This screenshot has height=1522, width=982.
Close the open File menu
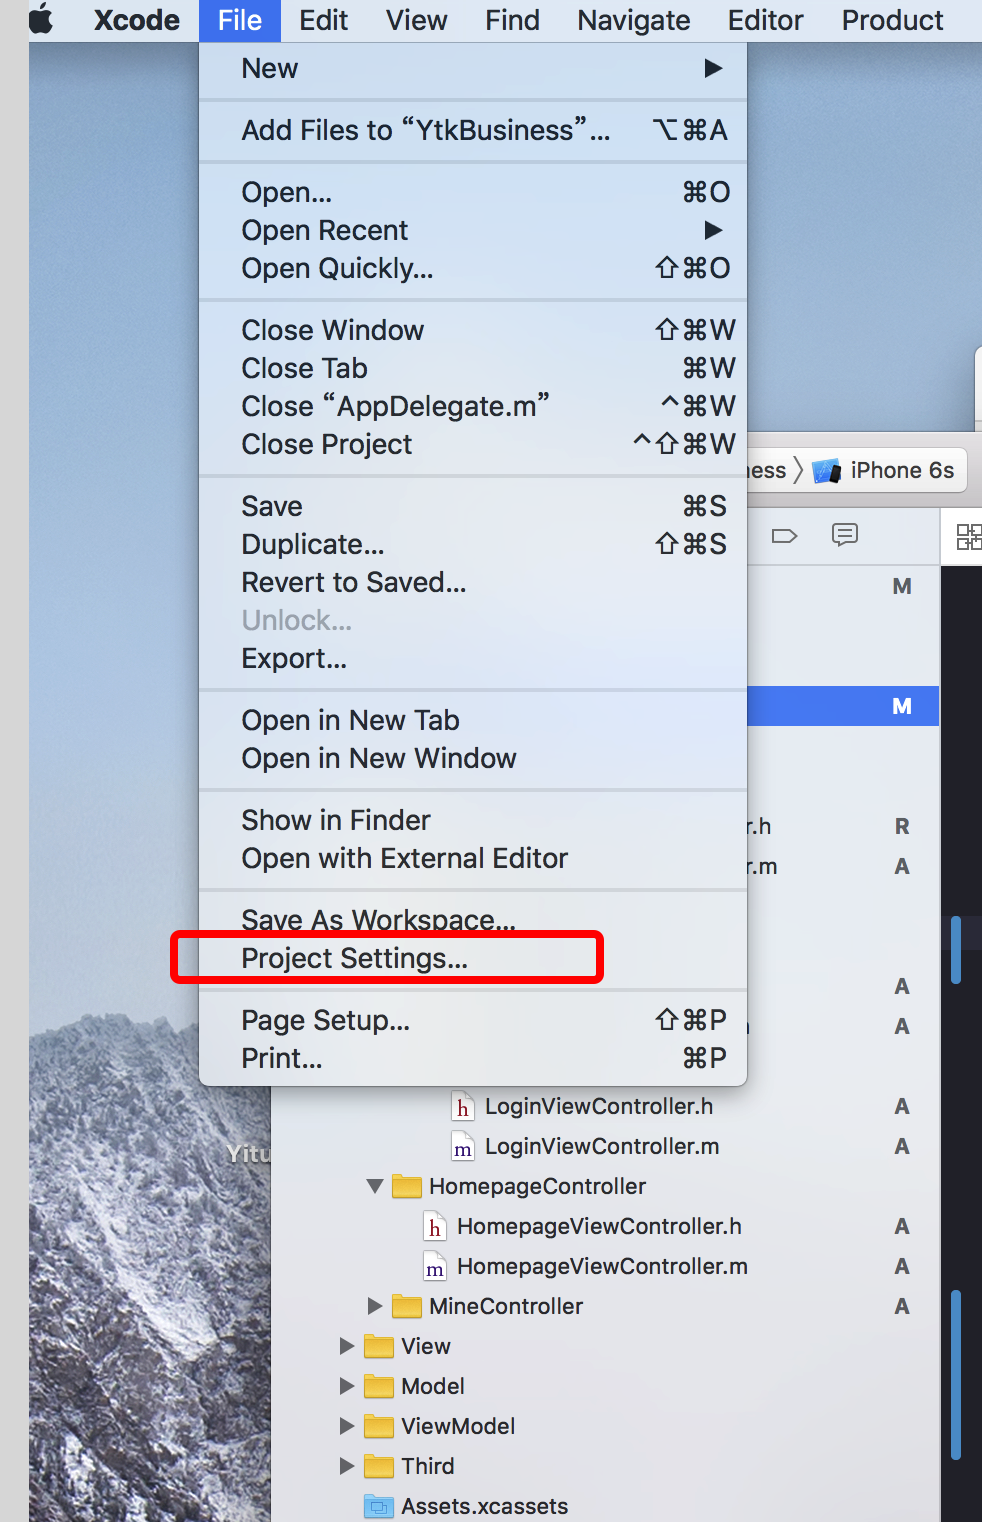pos(240,20)
